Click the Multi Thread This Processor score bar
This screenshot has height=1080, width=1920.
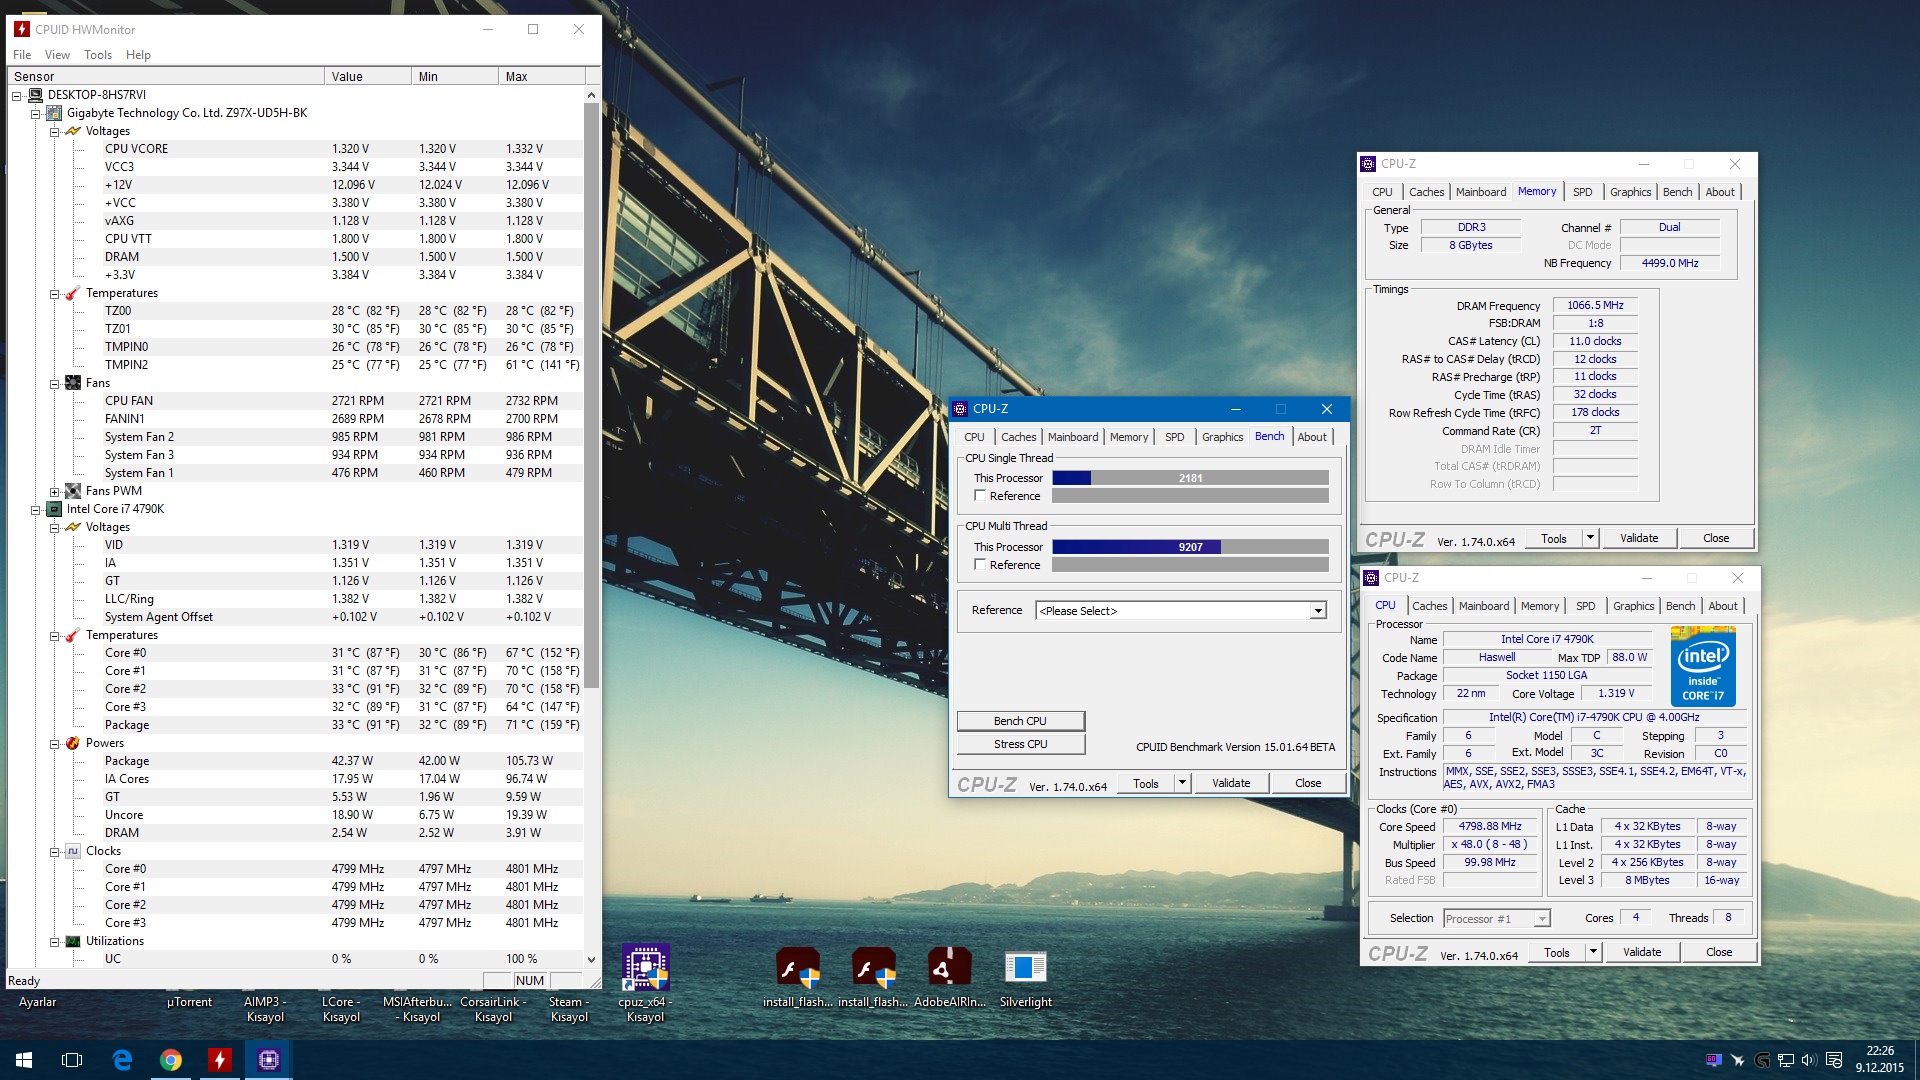click(1190, 547)
